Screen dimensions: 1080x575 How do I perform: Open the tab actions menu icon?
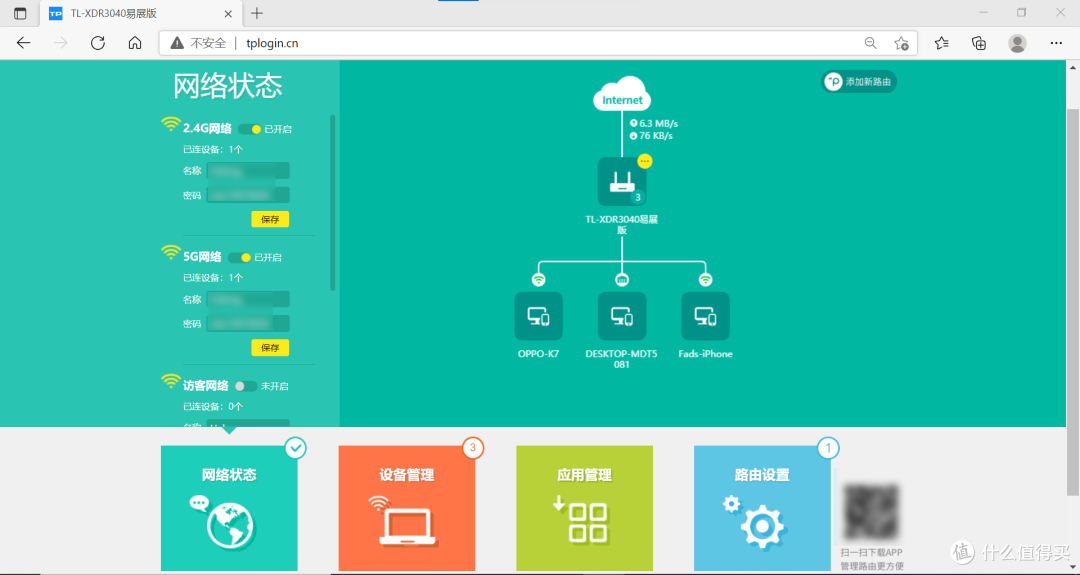[20, 13]
